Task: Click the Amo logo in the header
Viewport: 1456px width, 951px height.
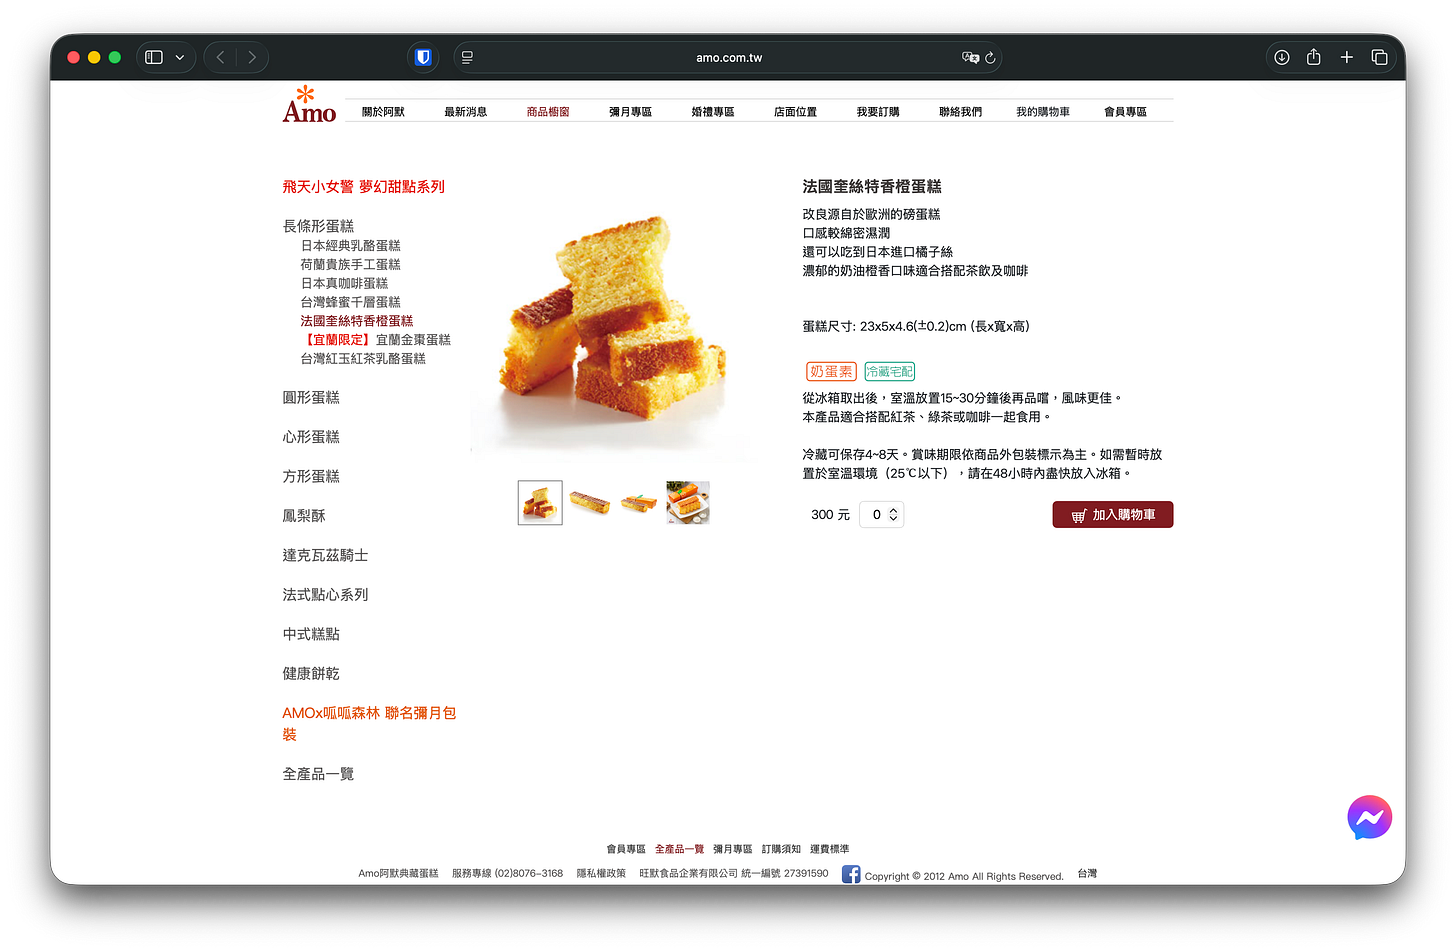Action: tap(309, 105)
